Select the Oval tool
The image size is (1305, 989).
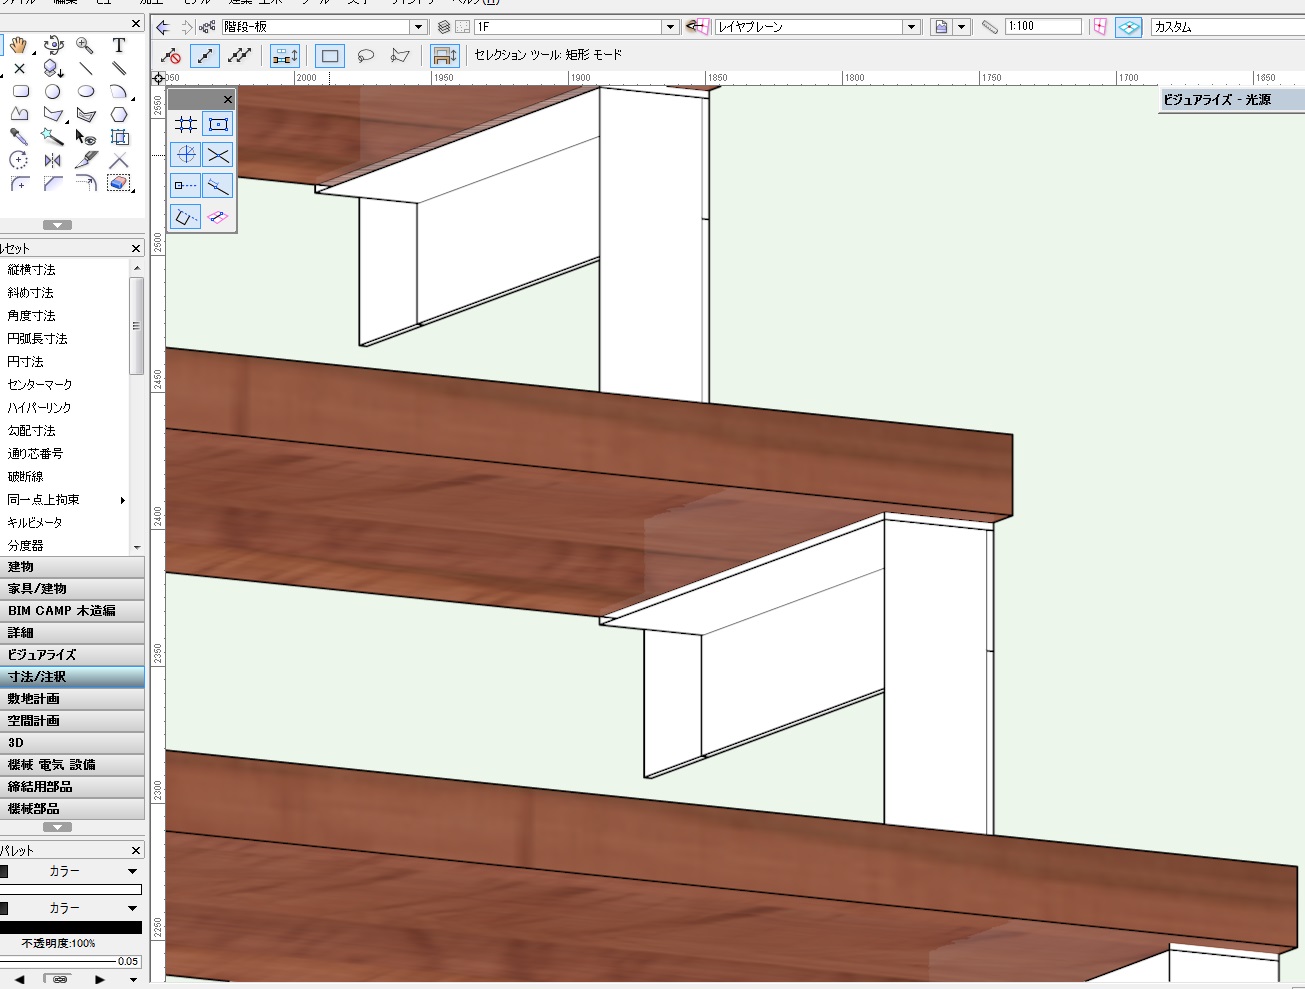(x=86, y=91)
